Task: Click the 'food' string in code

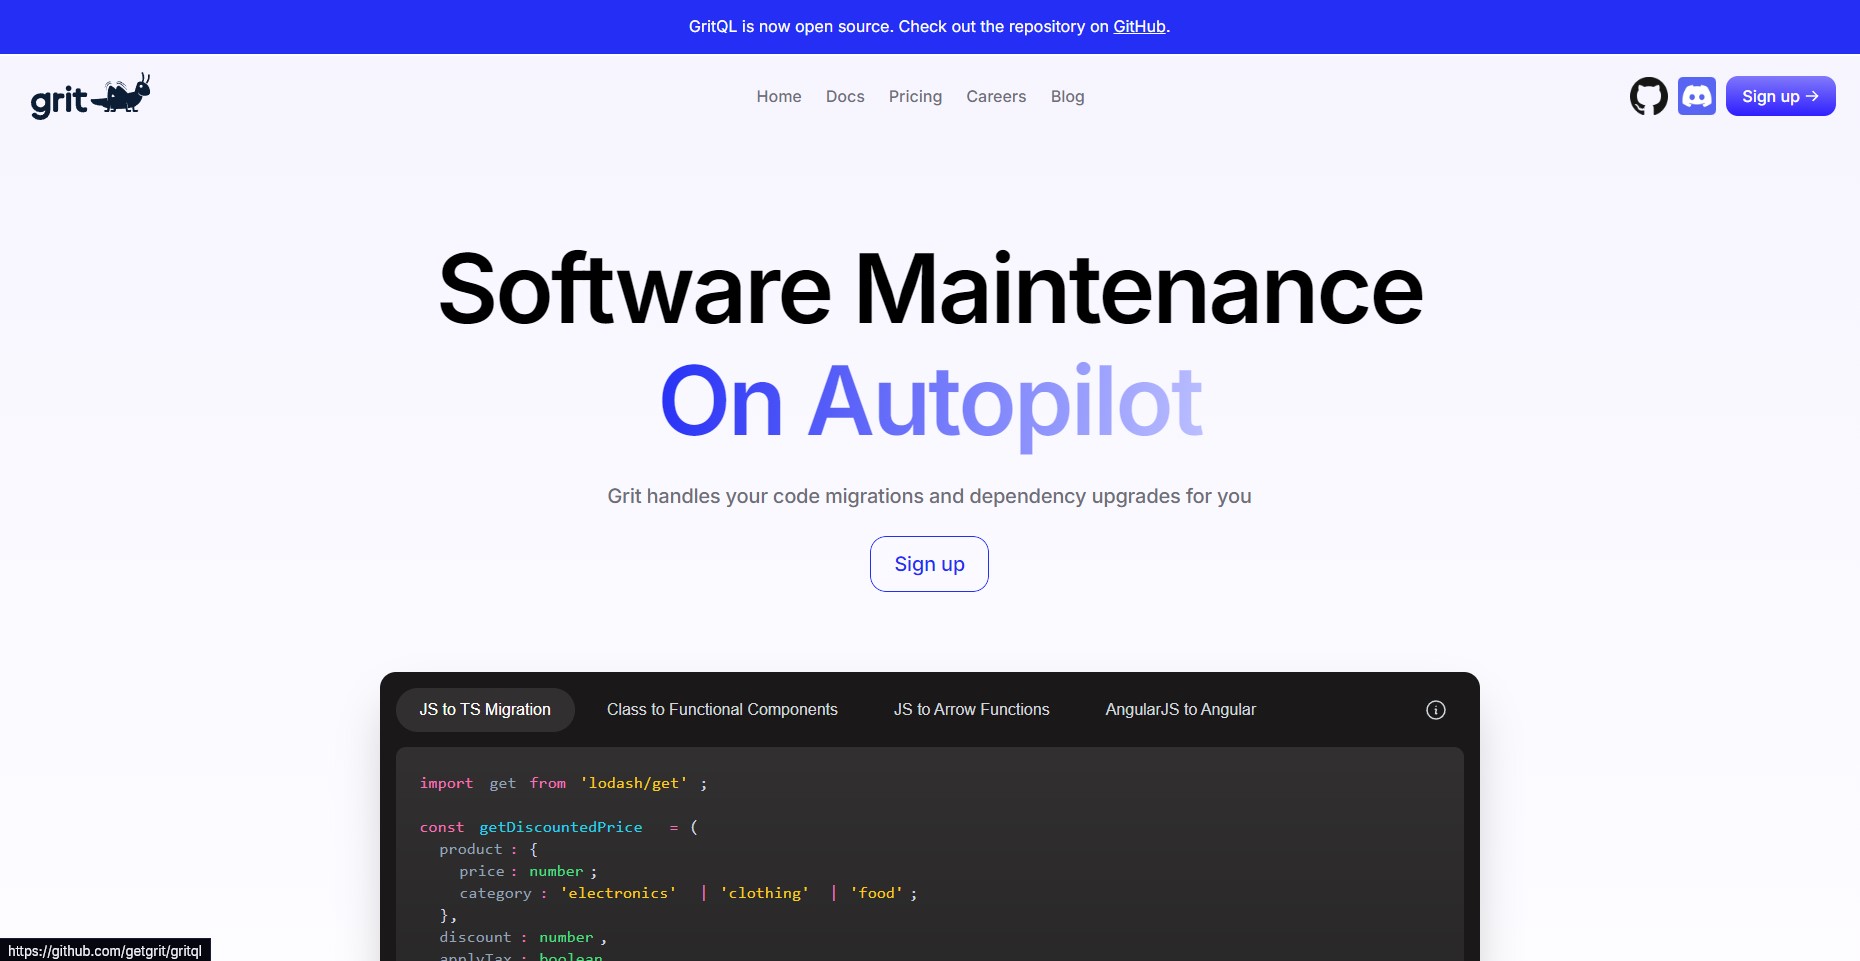Action: 877,893
